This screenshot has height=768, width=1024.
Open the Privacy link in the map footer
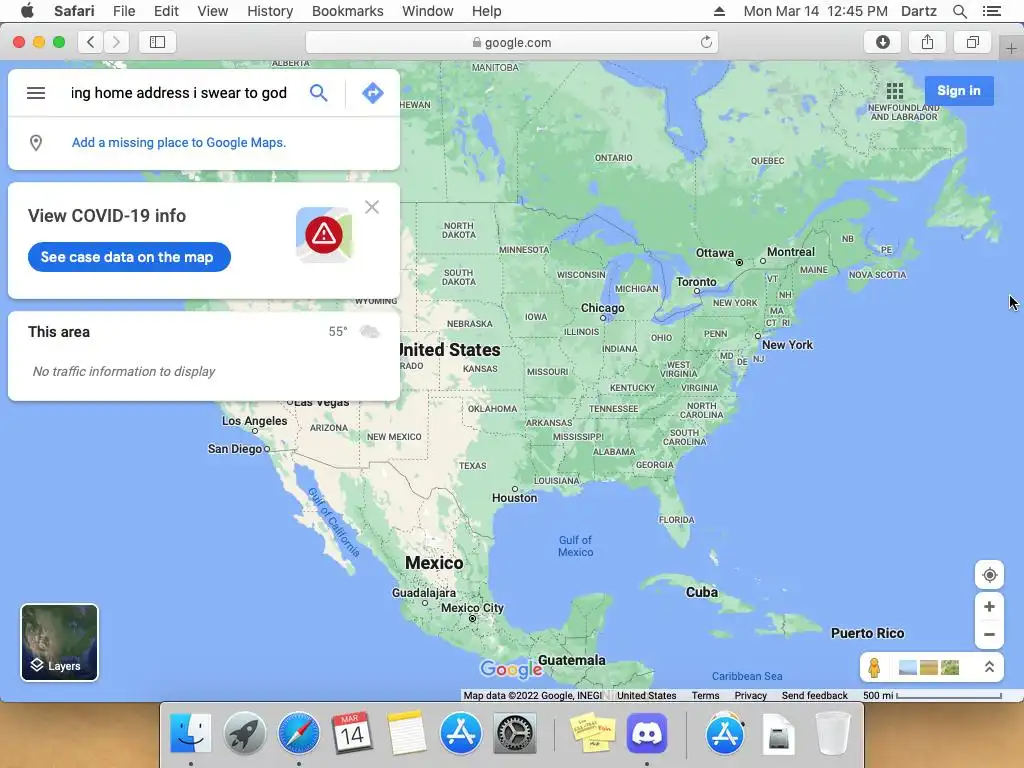pos(750,696)
